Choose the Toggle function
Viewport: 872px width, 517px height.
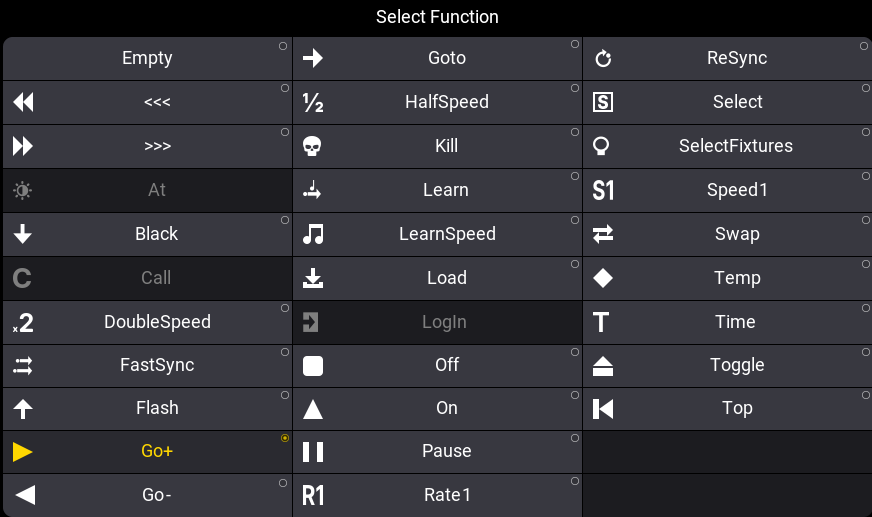click(737, 365)
